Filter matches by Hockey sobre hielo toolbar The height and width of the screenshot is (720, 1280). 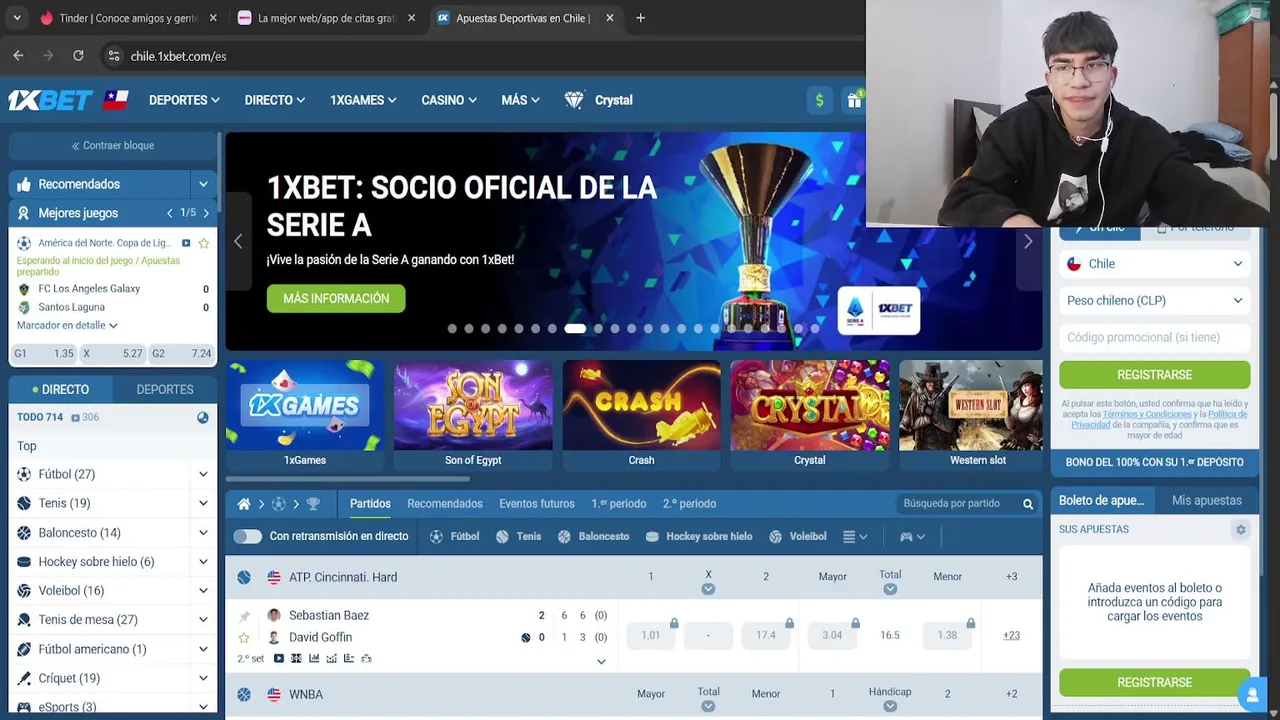[699, 536]
